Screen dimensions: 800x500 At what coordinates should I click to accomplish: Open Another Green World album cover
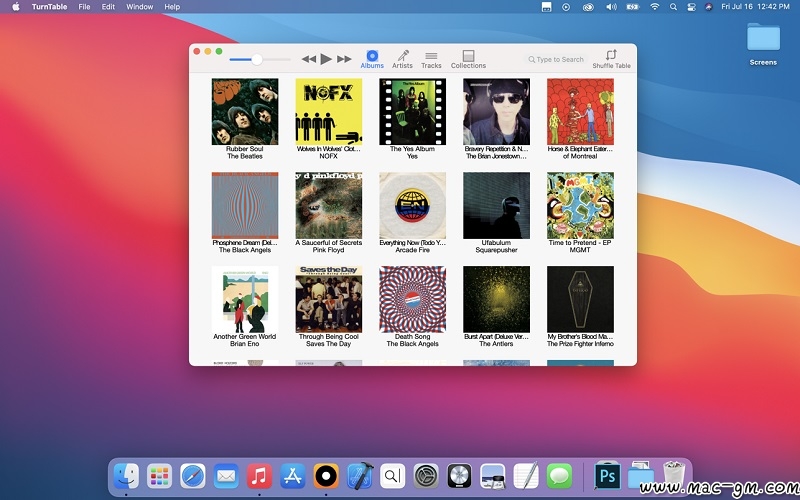(x=245, y=299)
